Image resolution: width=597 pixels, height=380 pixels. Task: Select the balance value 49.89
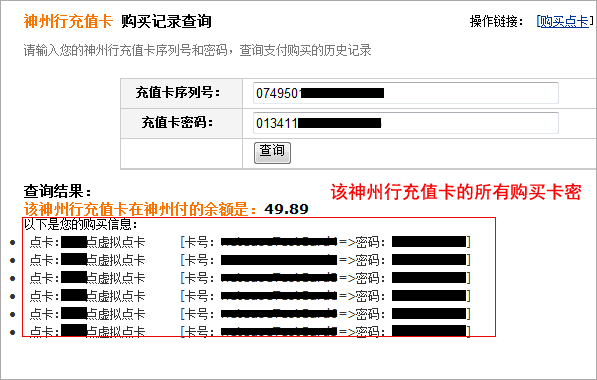[286, 209]
